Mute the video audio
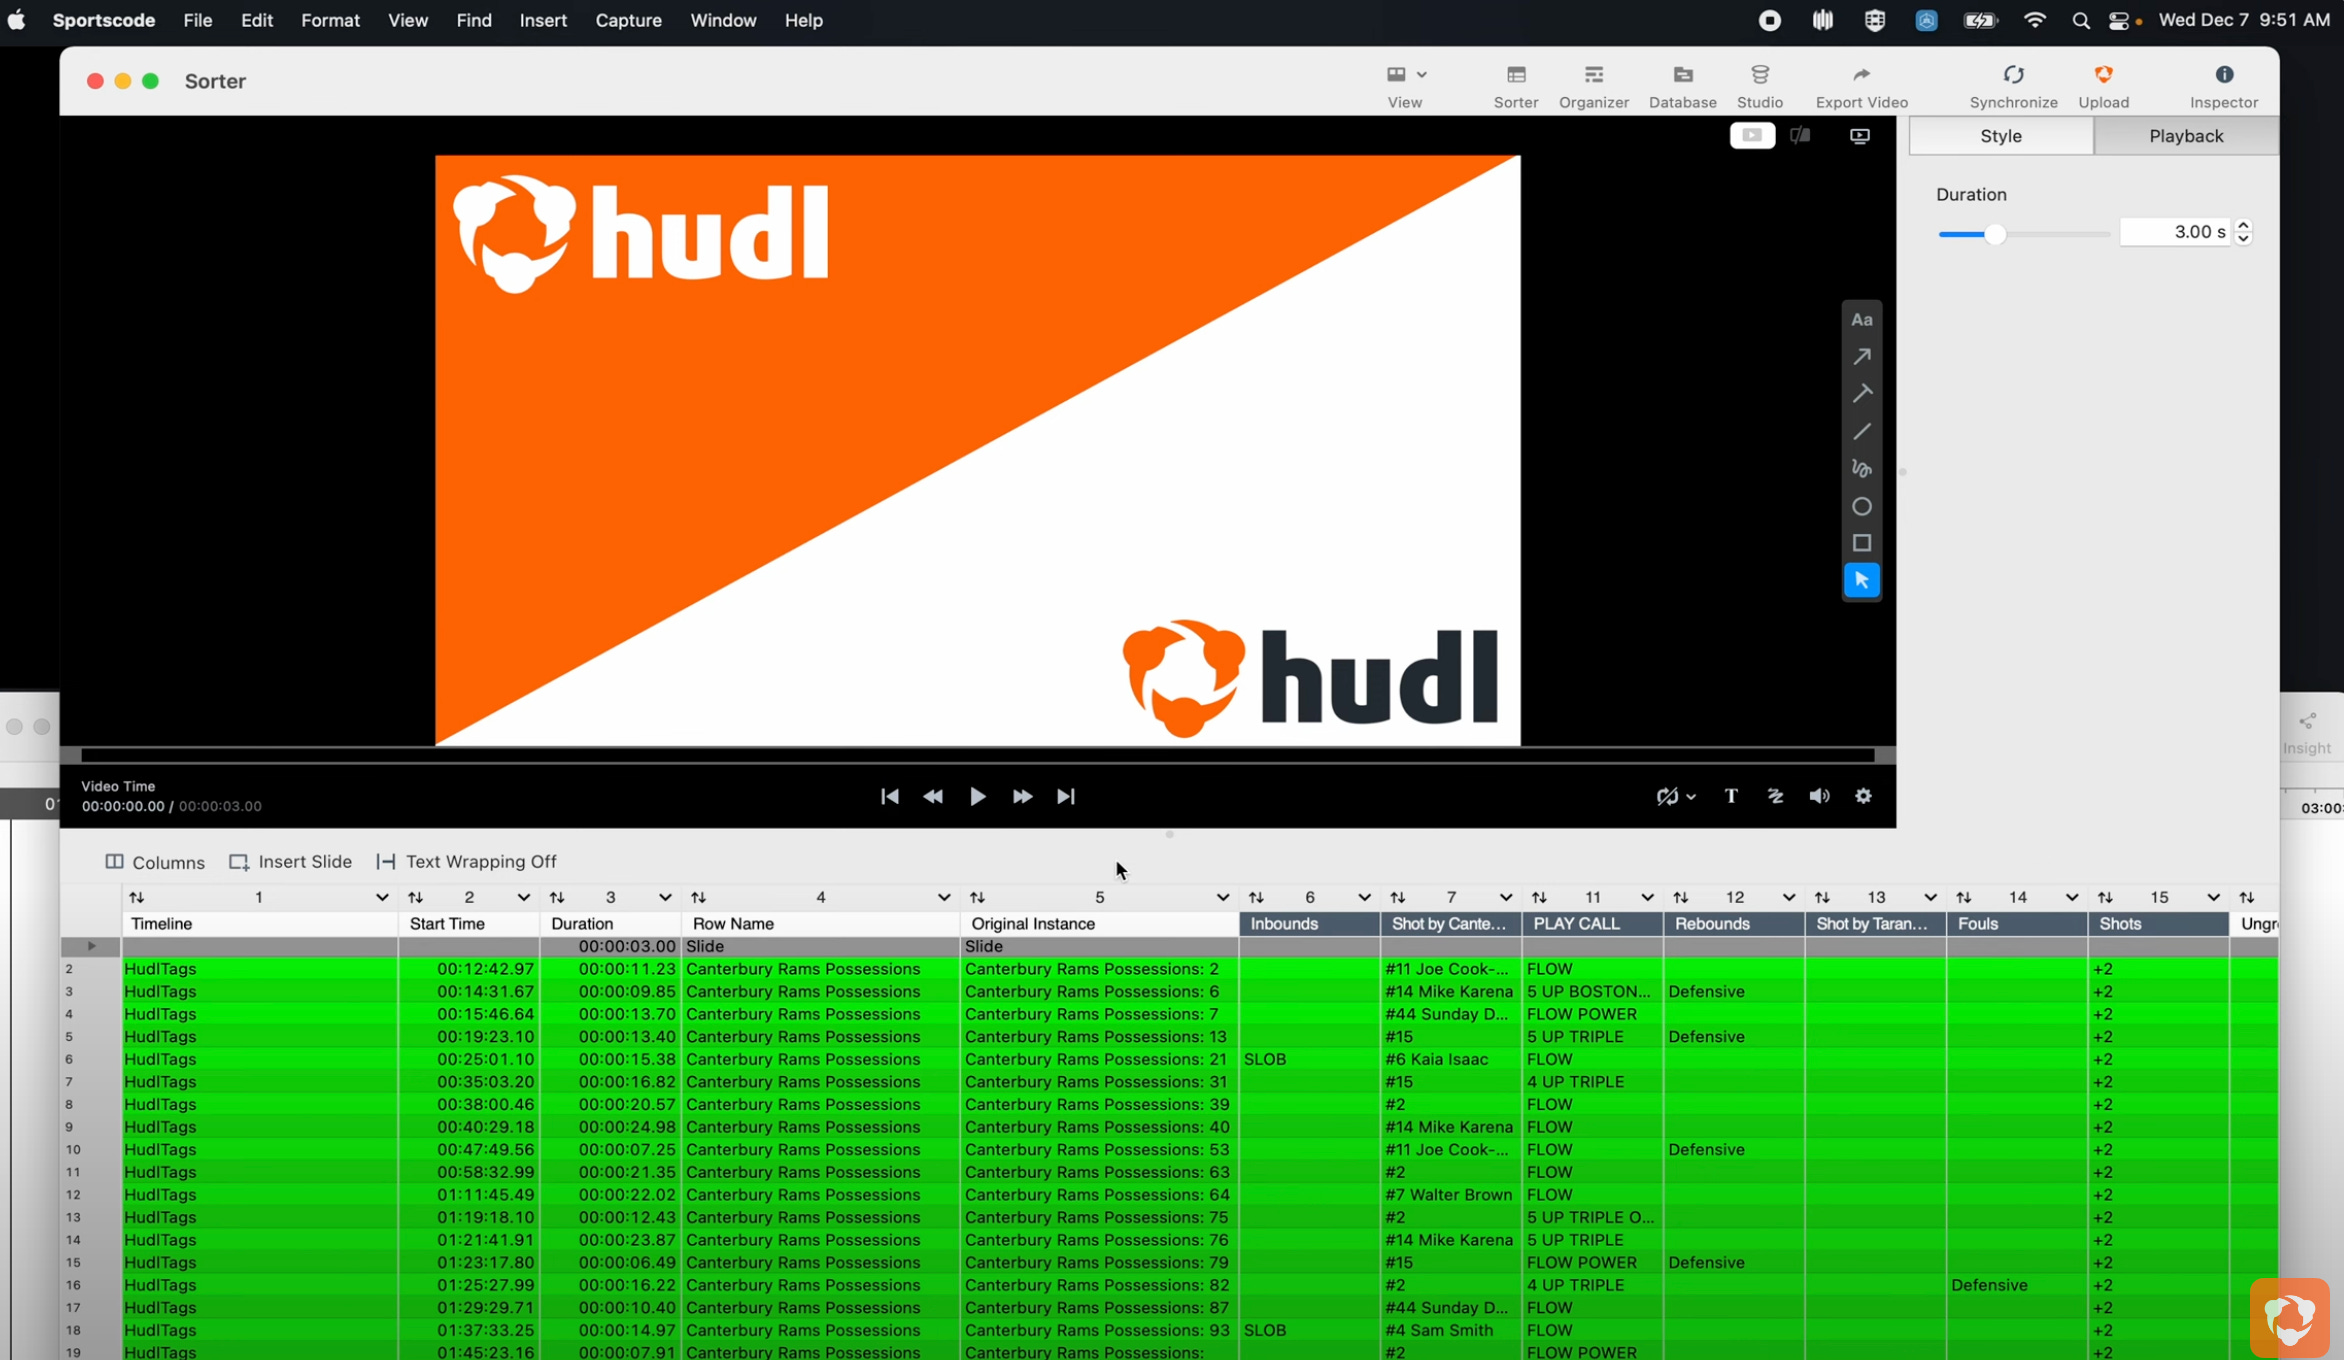The image size is (2344, 1360). tap(1819, 796)
